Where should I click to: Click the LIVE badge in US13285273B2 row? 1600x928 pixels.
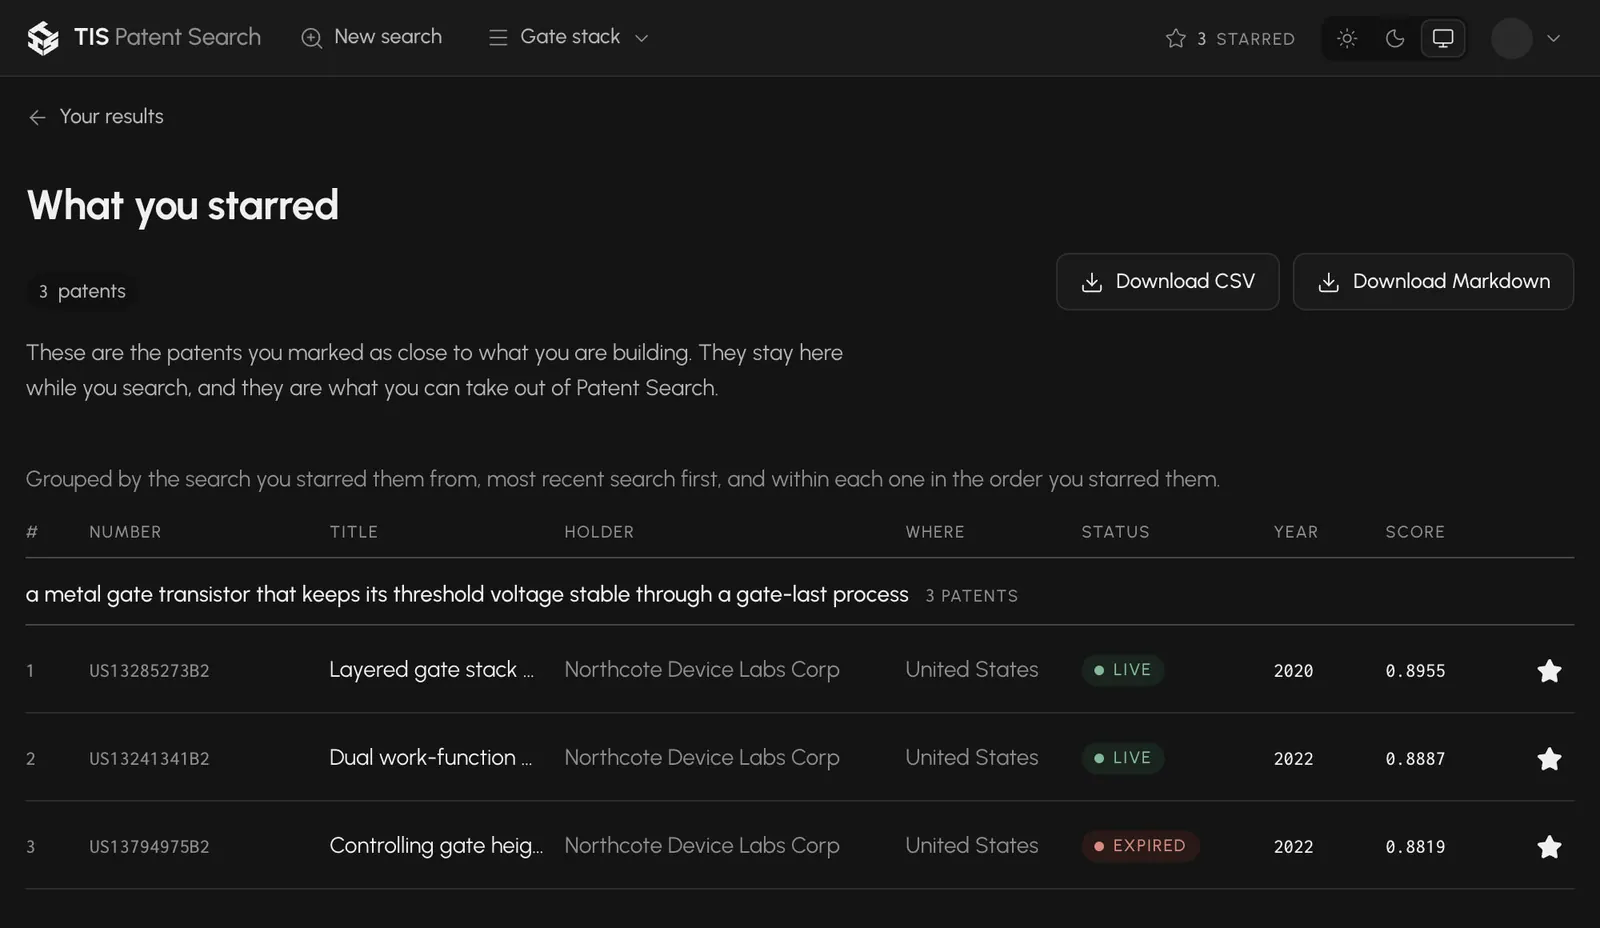(1122, 670)
